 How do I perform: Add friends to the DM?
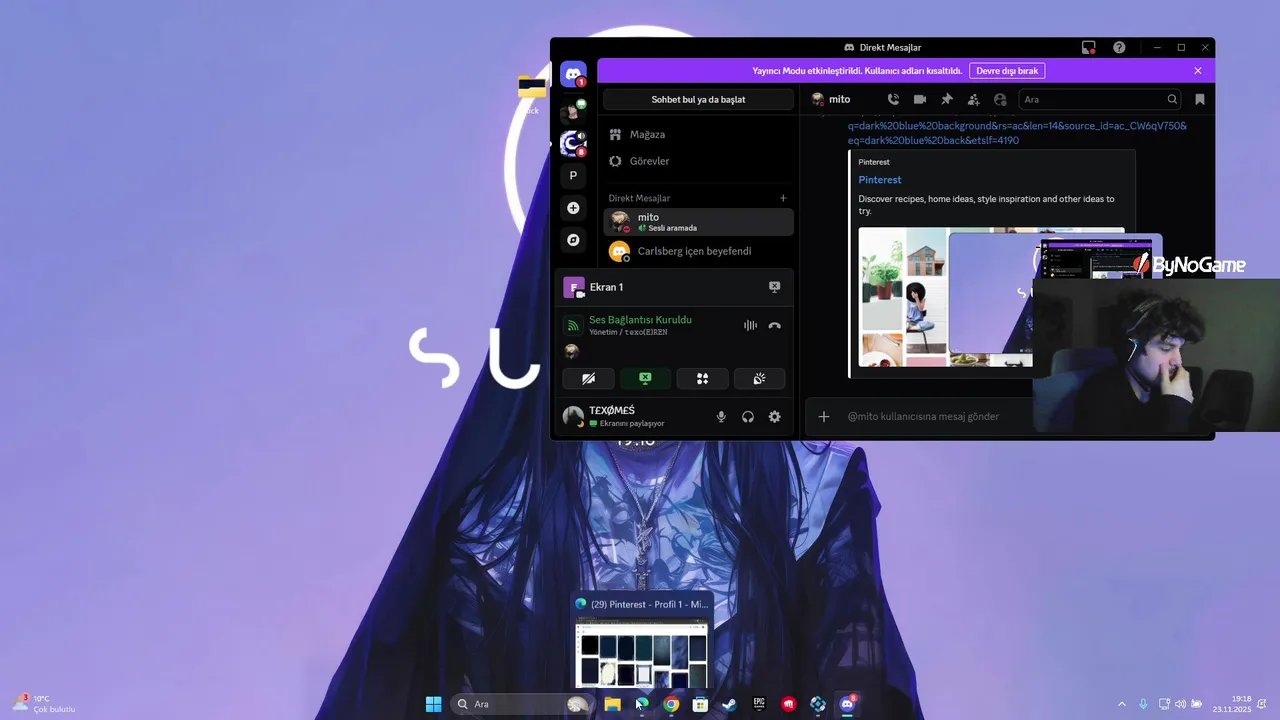(973, 99)
